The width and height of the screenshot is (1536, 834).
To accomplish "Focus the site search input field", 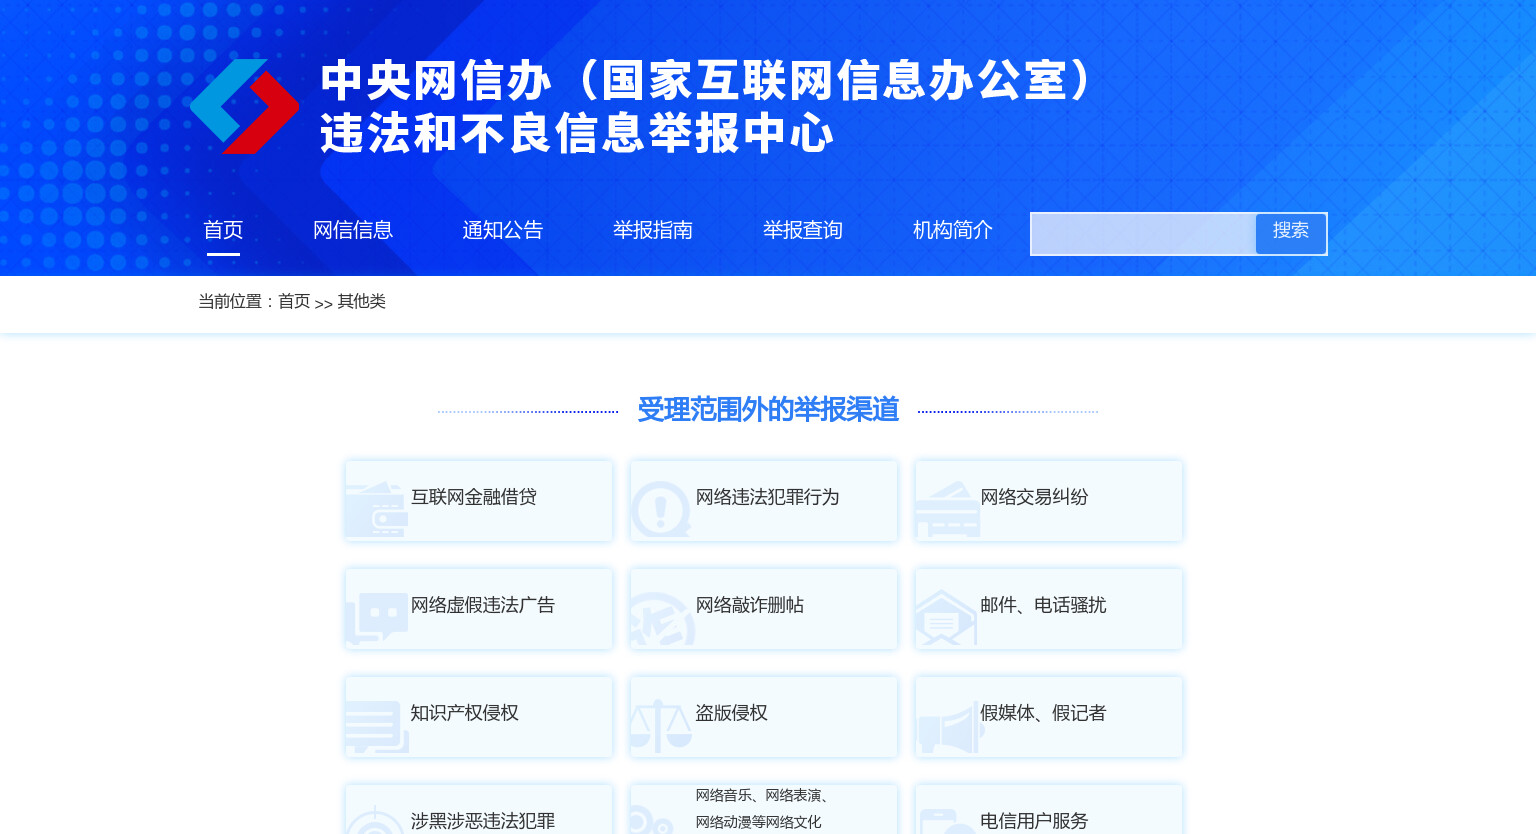I will tap(1144, 234).
